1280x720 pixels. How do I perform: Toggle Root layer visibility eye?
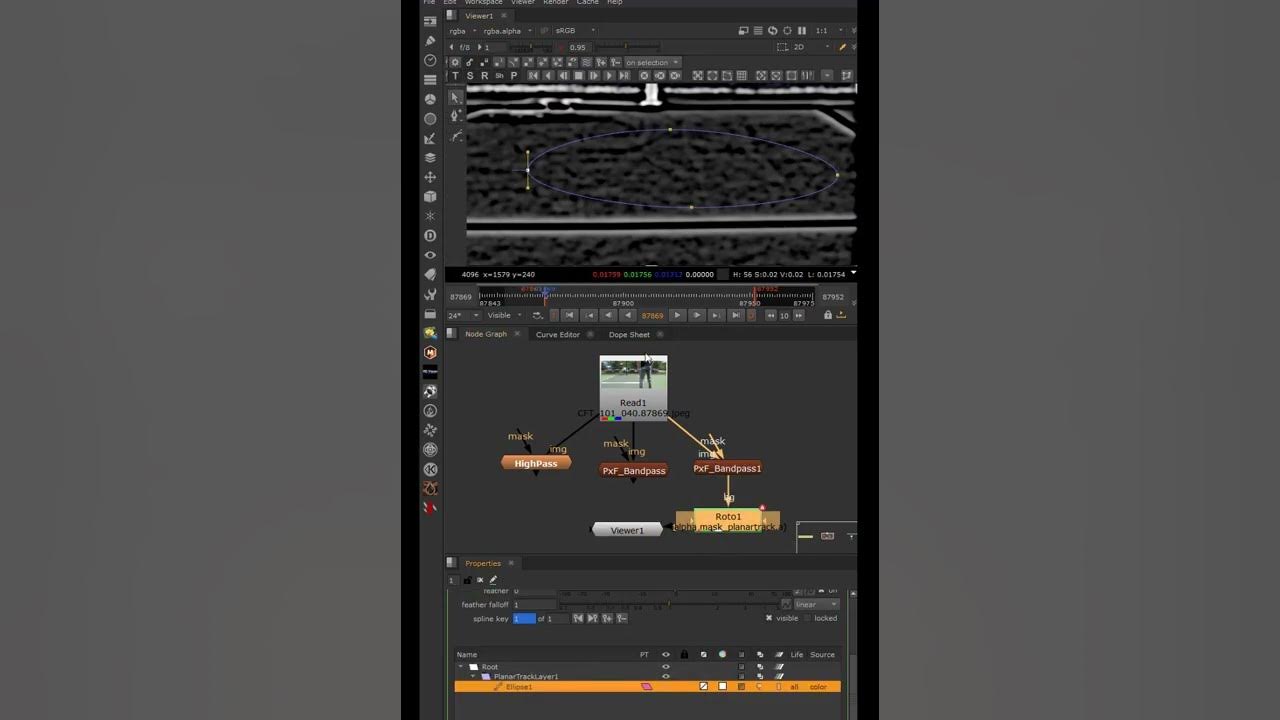(x=666, y=667)
